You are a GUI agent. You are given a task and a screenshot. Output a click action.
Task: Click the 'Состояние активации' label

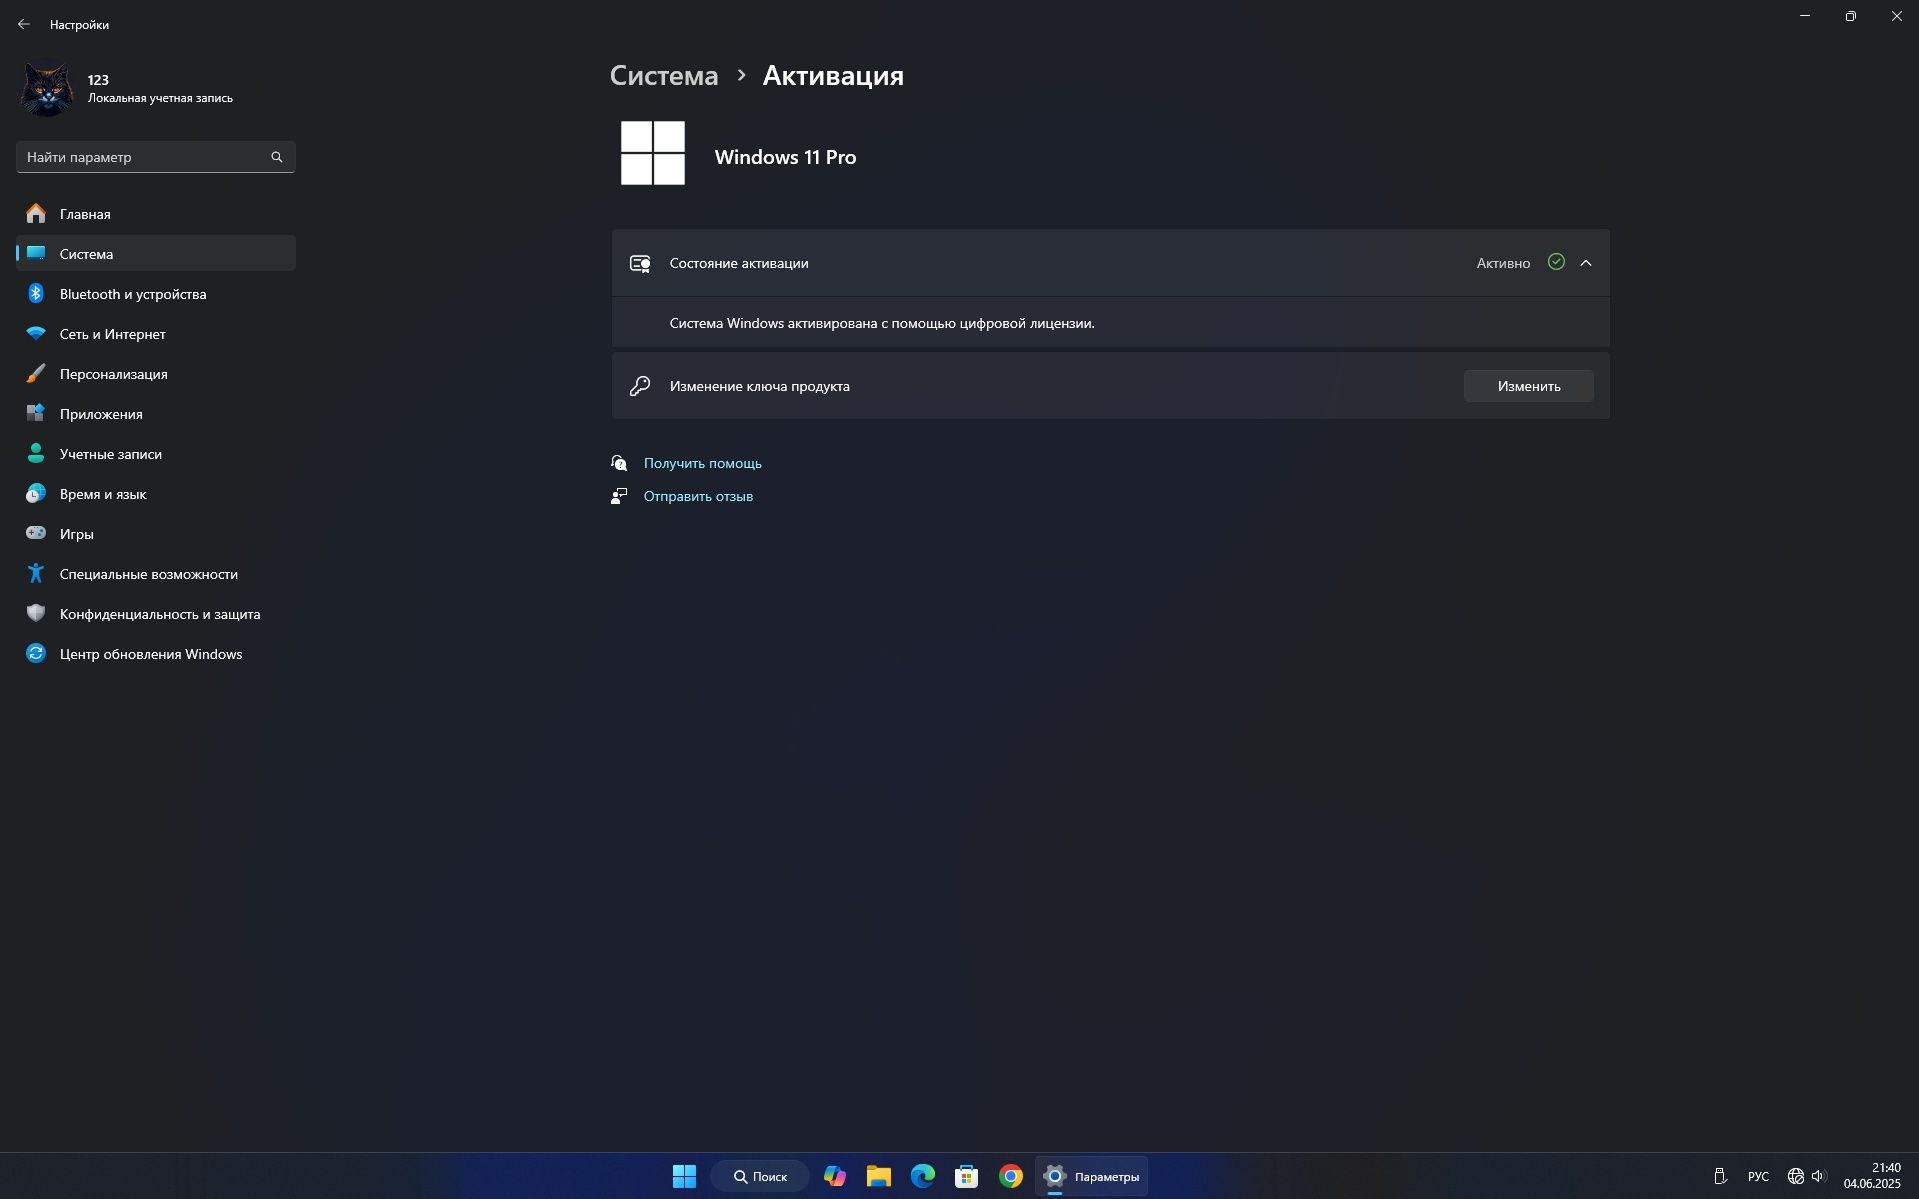739,263
